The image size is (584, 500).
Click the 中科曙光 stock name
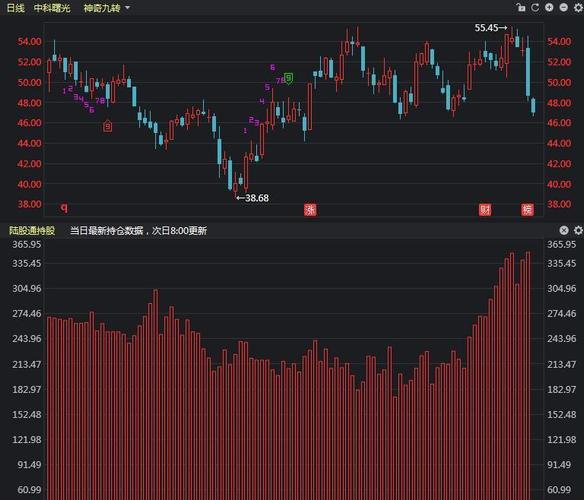[x=52, y=8]
